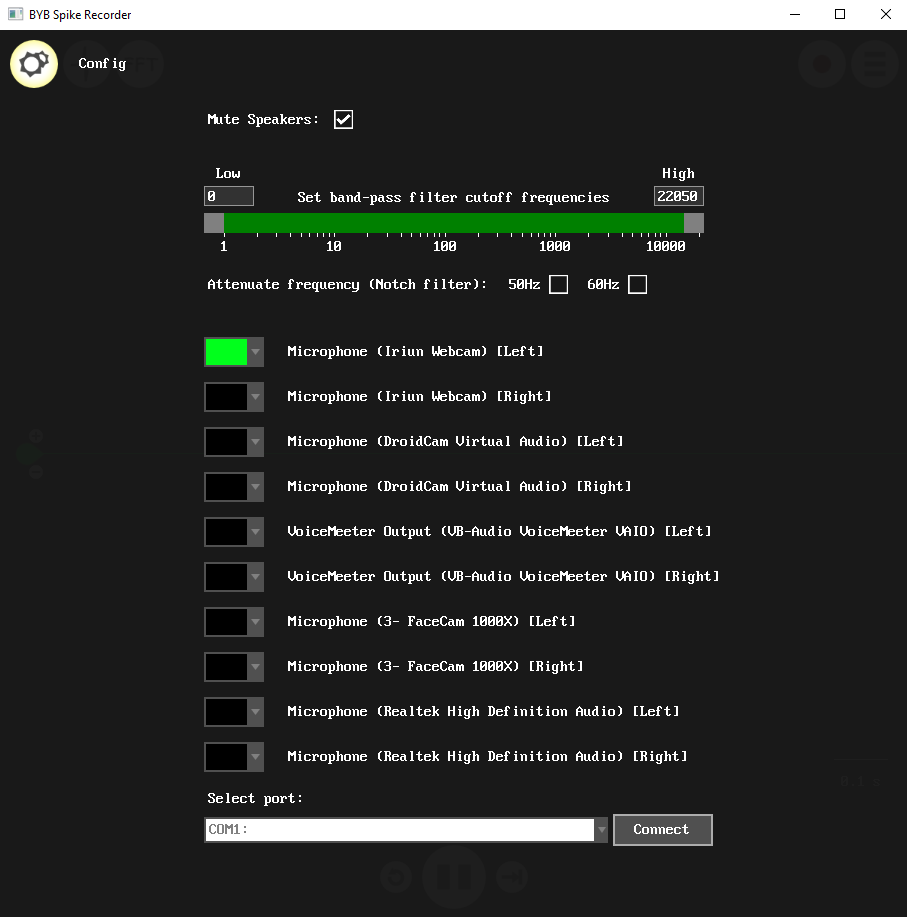Enable the 60Hz notch filter
This screenshot has width=907, height=917.
click(x=637, y=285)
